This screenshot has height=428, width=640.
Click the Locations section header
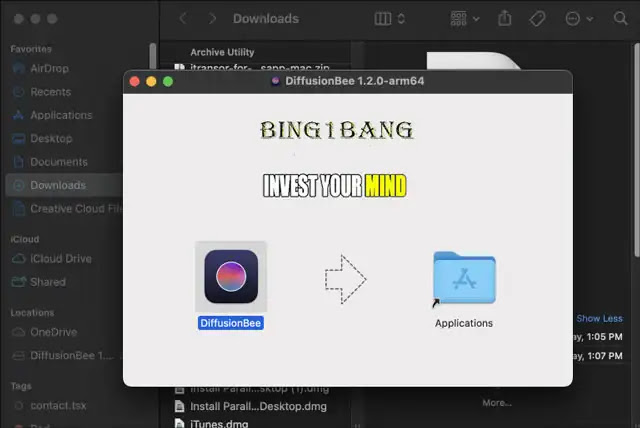tap(32, 313)
